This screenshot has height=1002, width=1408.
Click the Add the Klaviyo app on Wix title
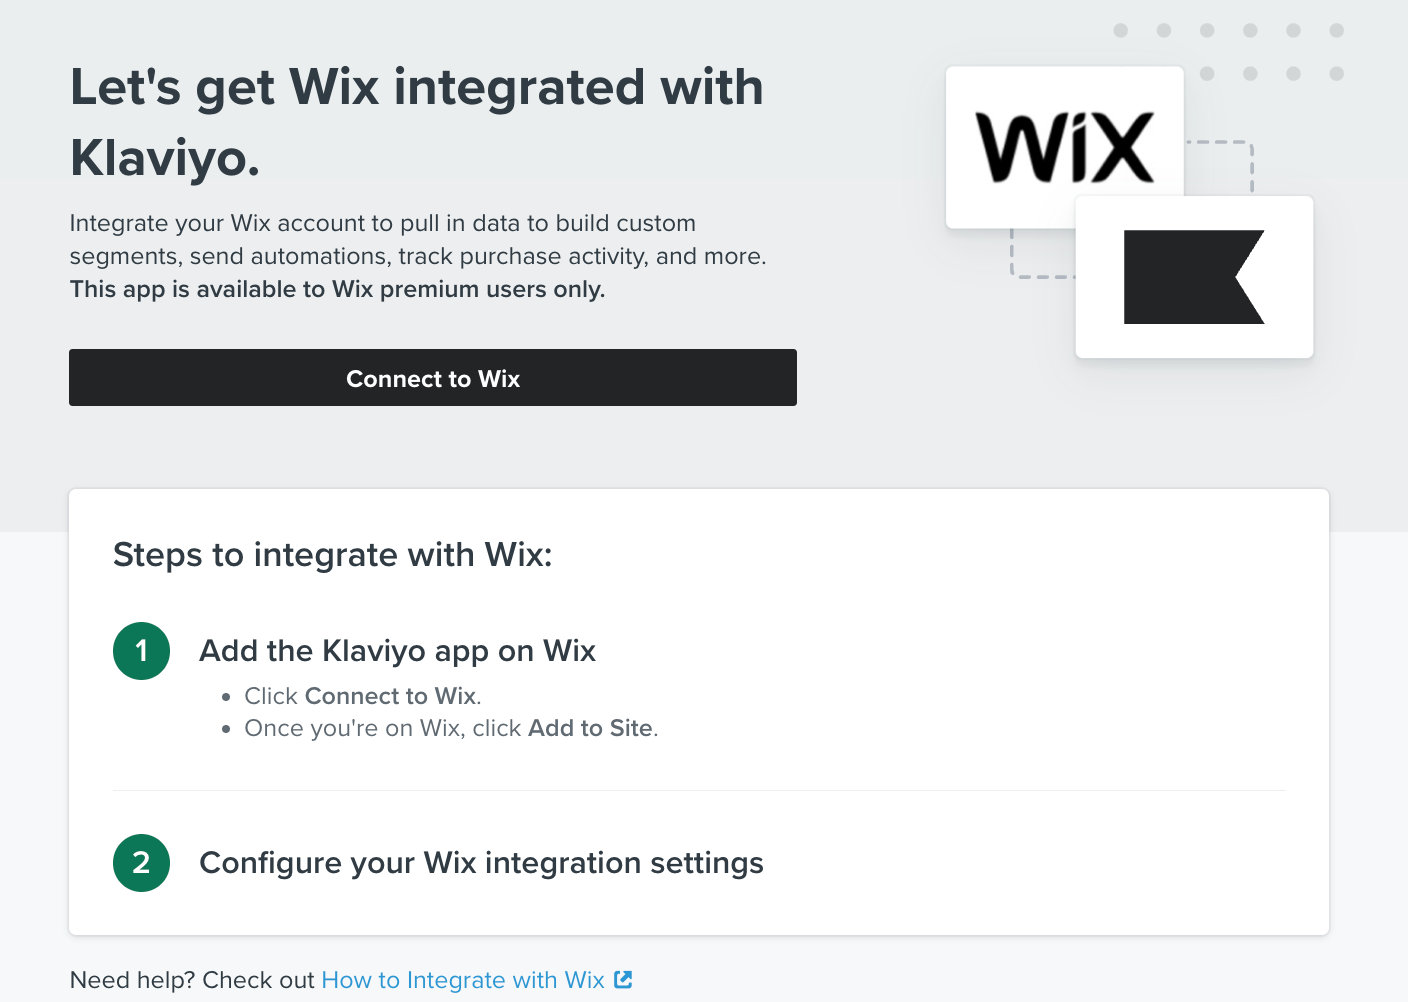point(398,651)
